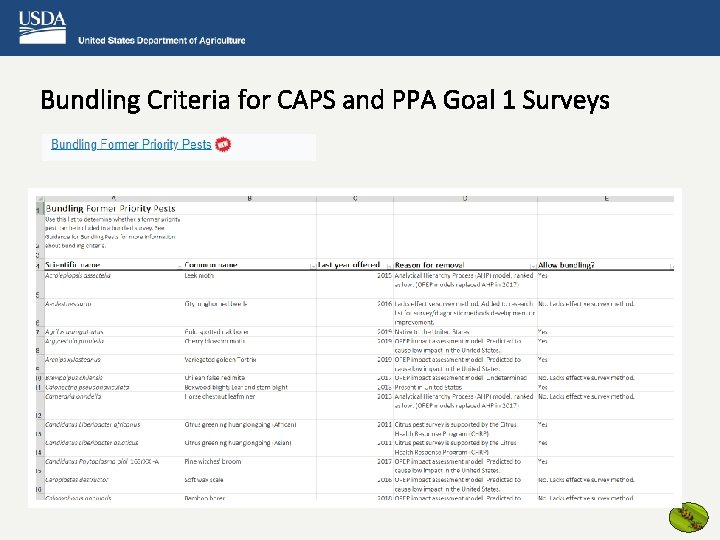This screenshot has height=540, width=720.
Task: Select the Citrus greening huanglongbing (African) cell
Action: pos(249,429)
